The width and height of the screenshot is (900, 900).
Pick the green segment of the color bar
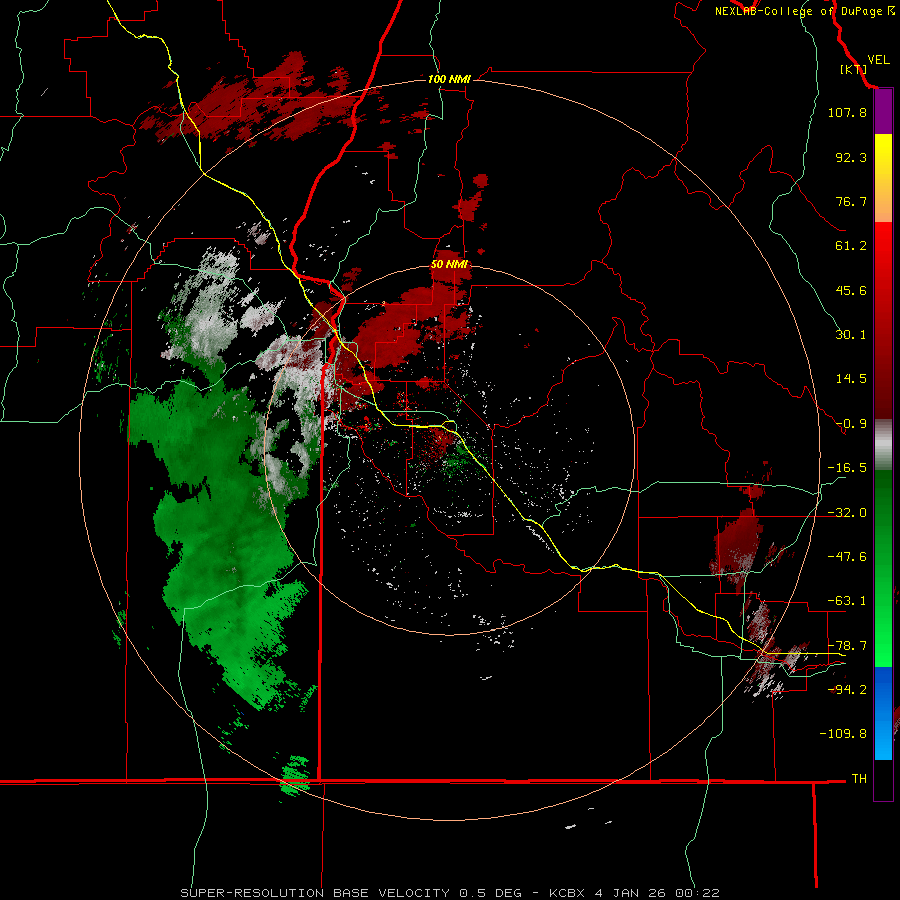pos(883,568)
